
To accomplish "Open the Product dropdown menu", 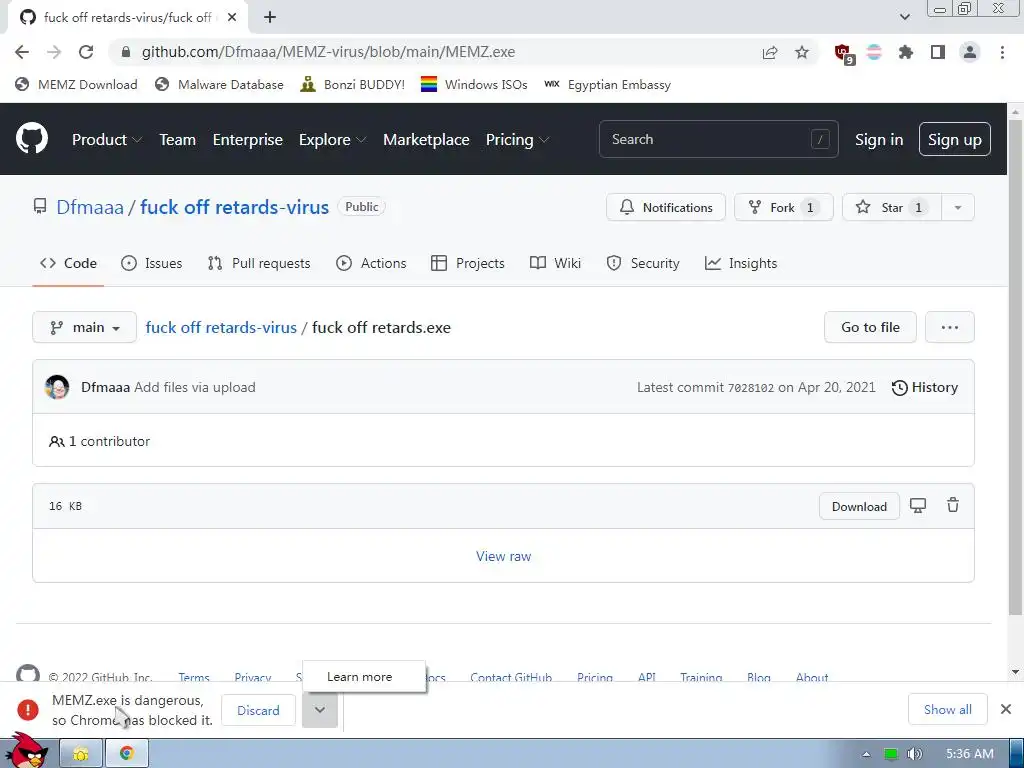I will pos(107,140).
